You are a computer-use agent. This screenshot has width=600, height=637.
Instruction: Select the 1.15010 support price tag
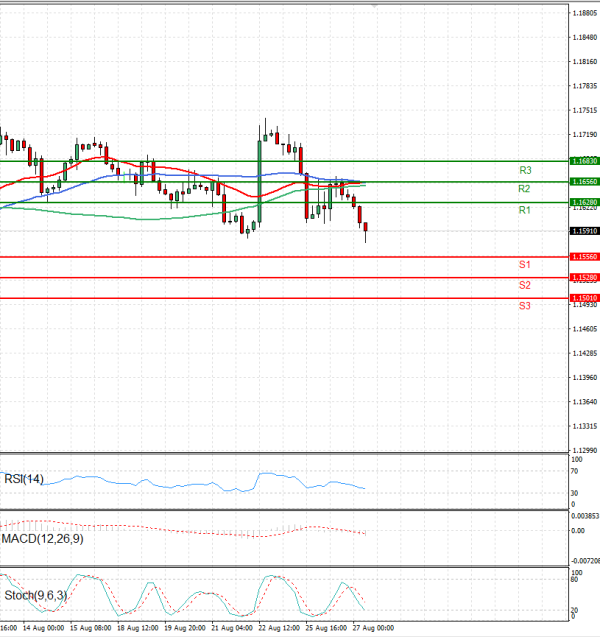[585, 298]
